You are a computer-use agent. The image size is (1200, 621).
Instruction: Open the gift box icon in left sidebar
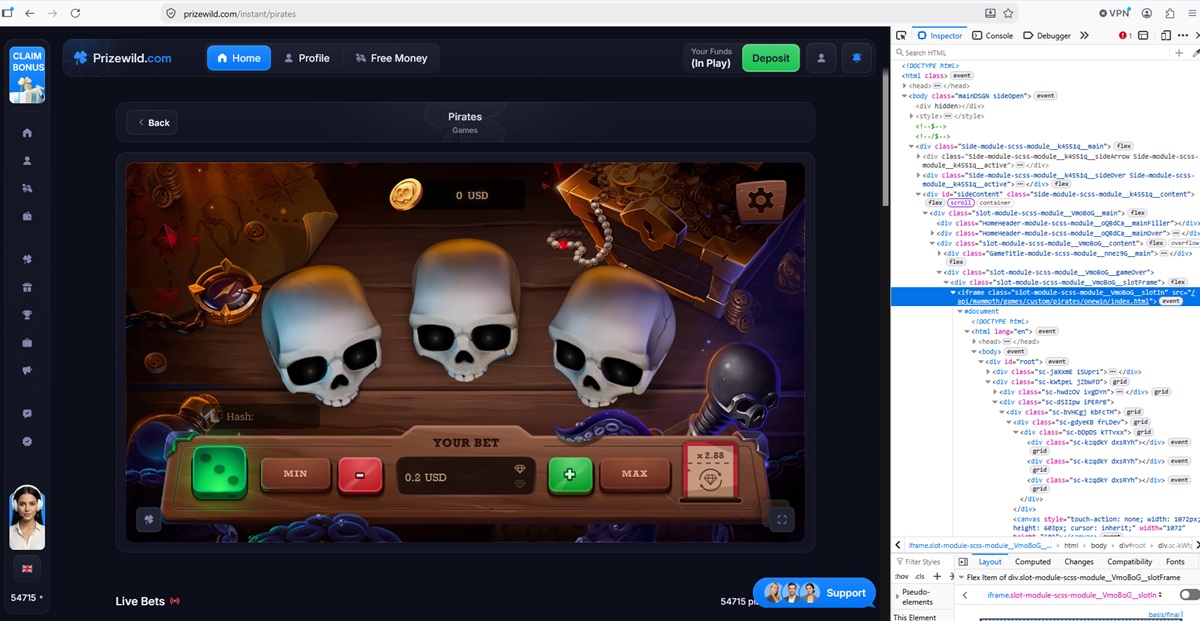(27, 288)
